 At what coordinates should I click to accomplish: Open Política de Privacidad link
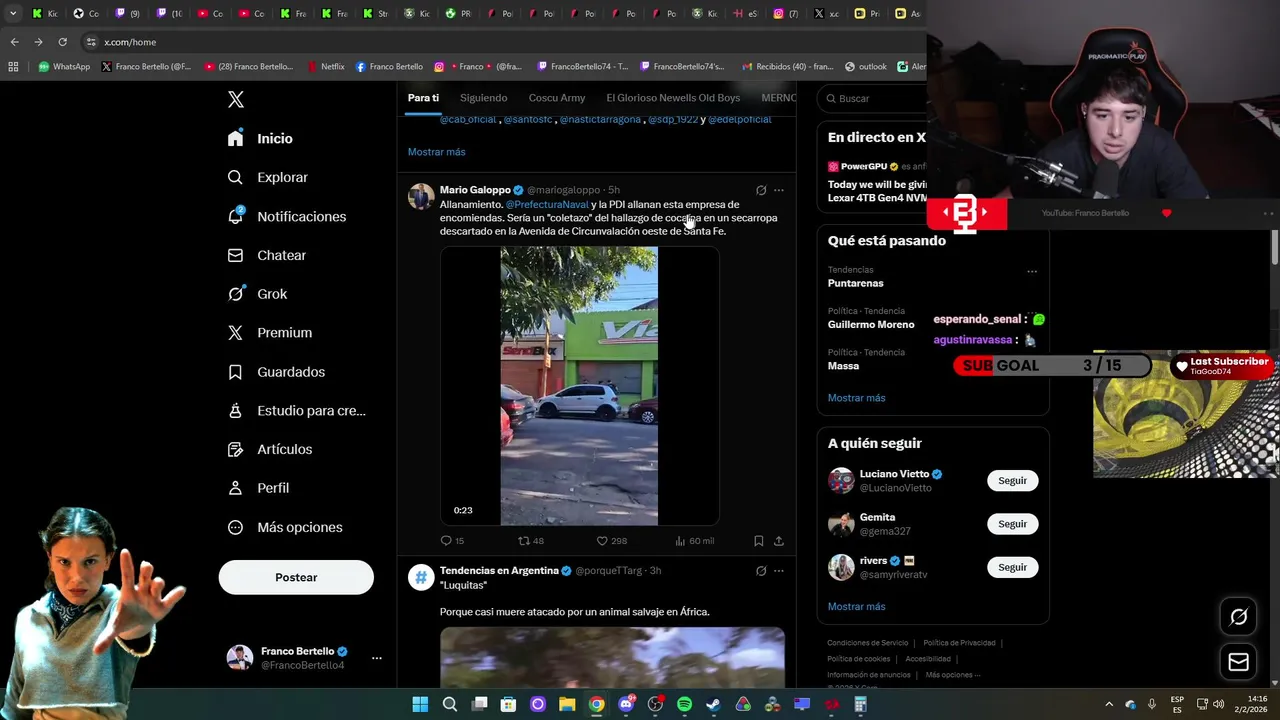pyautogui.click(x=959, y=643)
